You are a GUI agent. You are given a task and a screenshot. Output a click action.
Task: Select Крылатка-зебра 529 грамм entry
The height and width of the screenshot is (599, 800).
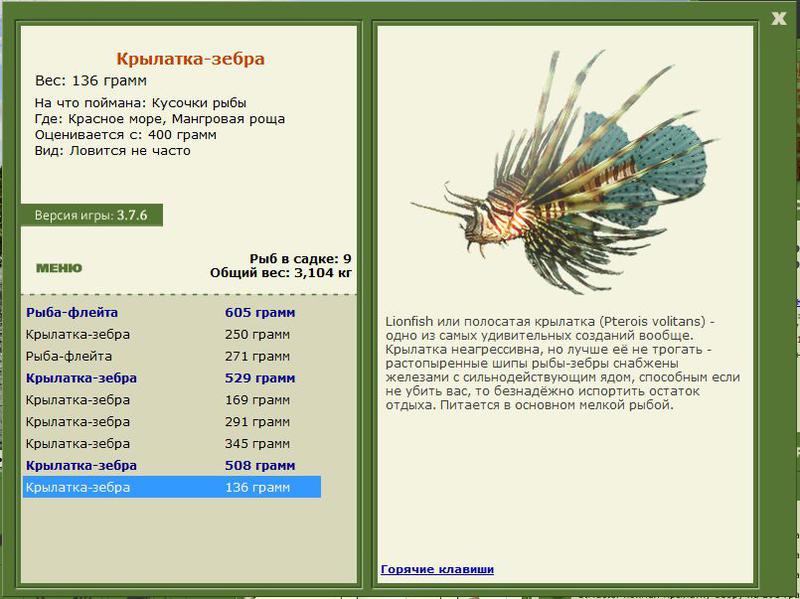point(171,378)
